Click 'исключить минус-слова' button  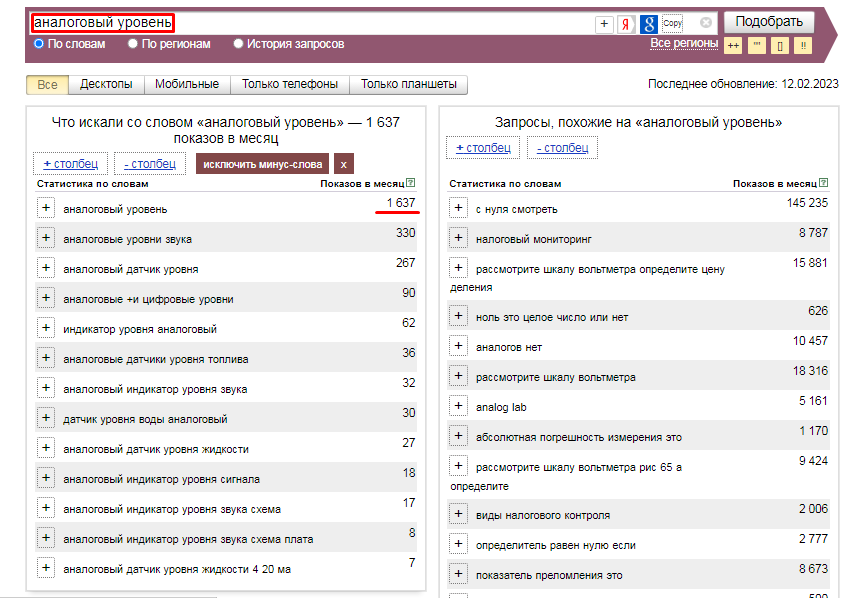[x=263, y=164]
